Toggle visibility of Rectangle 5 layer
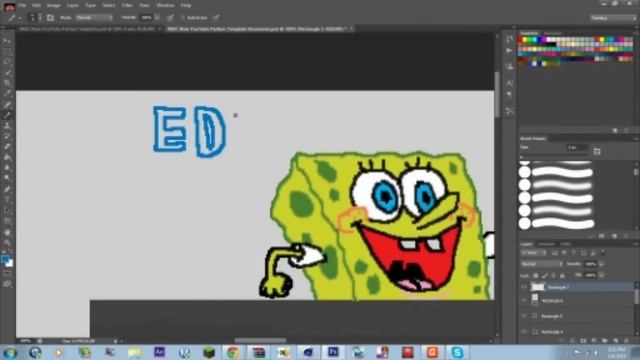 pos(524,316)
